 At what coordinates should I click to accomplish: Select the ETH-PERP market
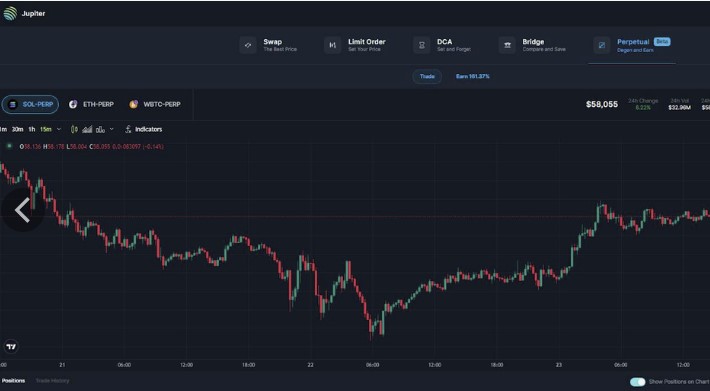(x=91, y=105)
